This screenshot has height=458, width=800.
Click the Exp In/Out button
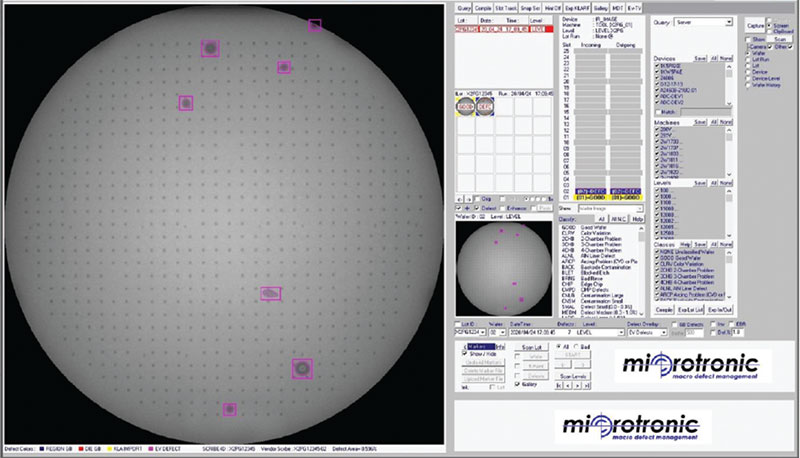tap(719, 310)
